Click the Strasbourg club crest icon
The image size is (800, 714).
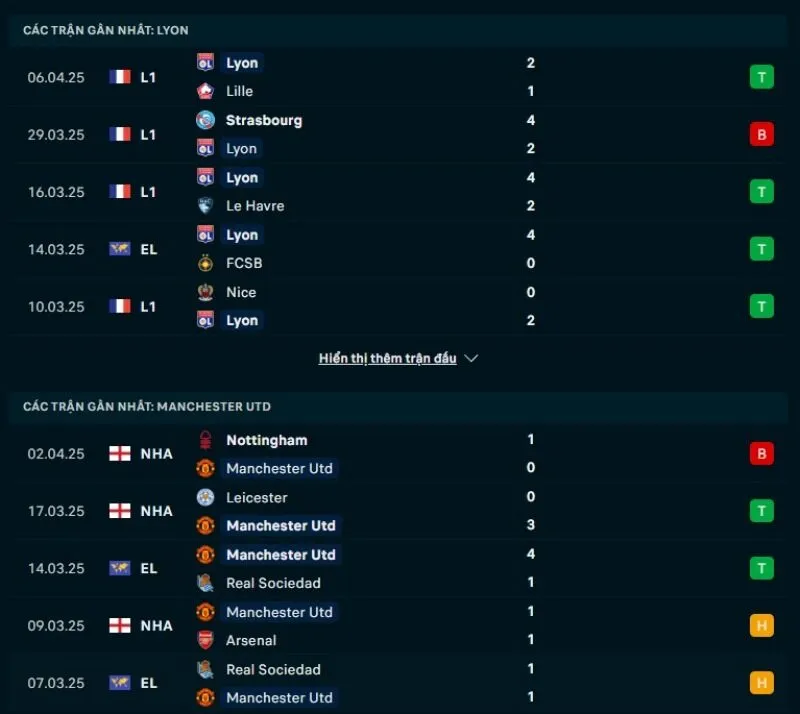coord(206,120)
